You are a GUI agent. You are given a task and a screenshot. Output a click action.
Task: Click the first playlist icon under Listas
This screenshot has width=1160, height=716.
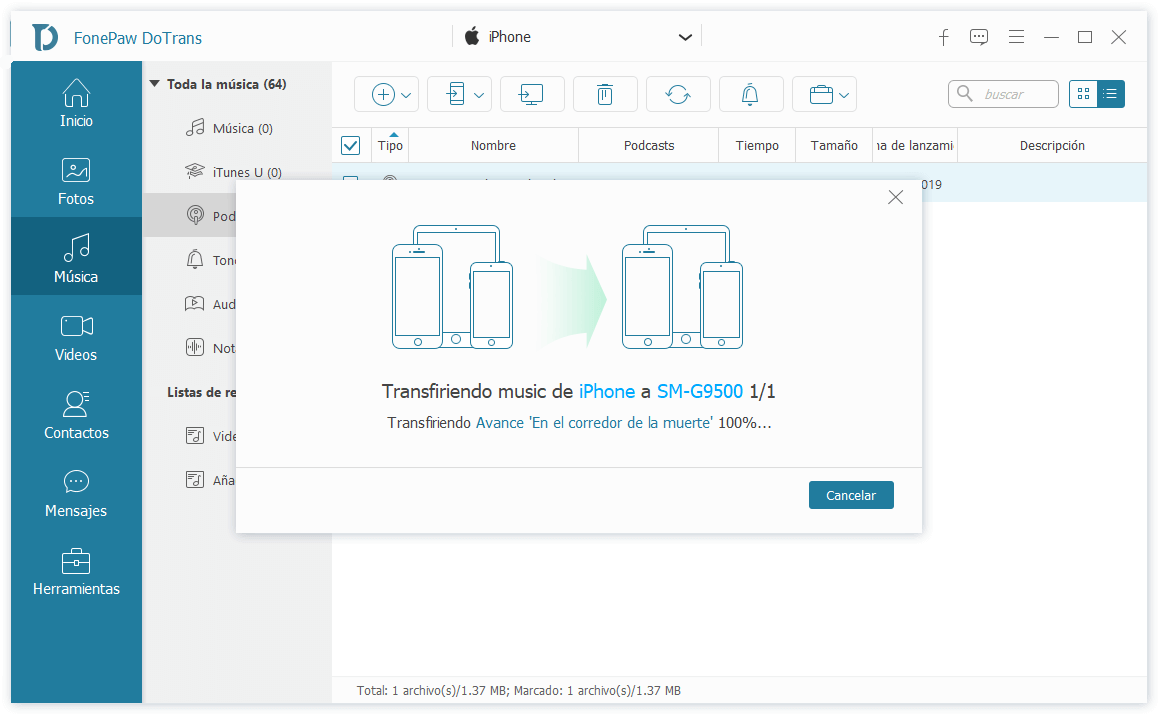coord(195,436)
